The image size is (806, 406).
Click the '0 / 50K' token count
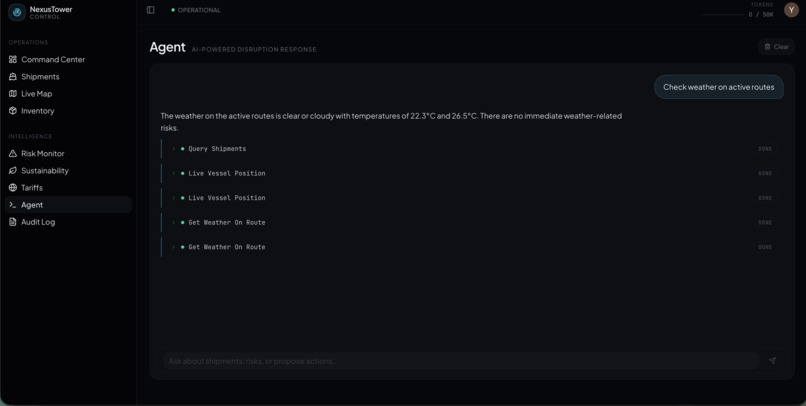click(761, 15)
